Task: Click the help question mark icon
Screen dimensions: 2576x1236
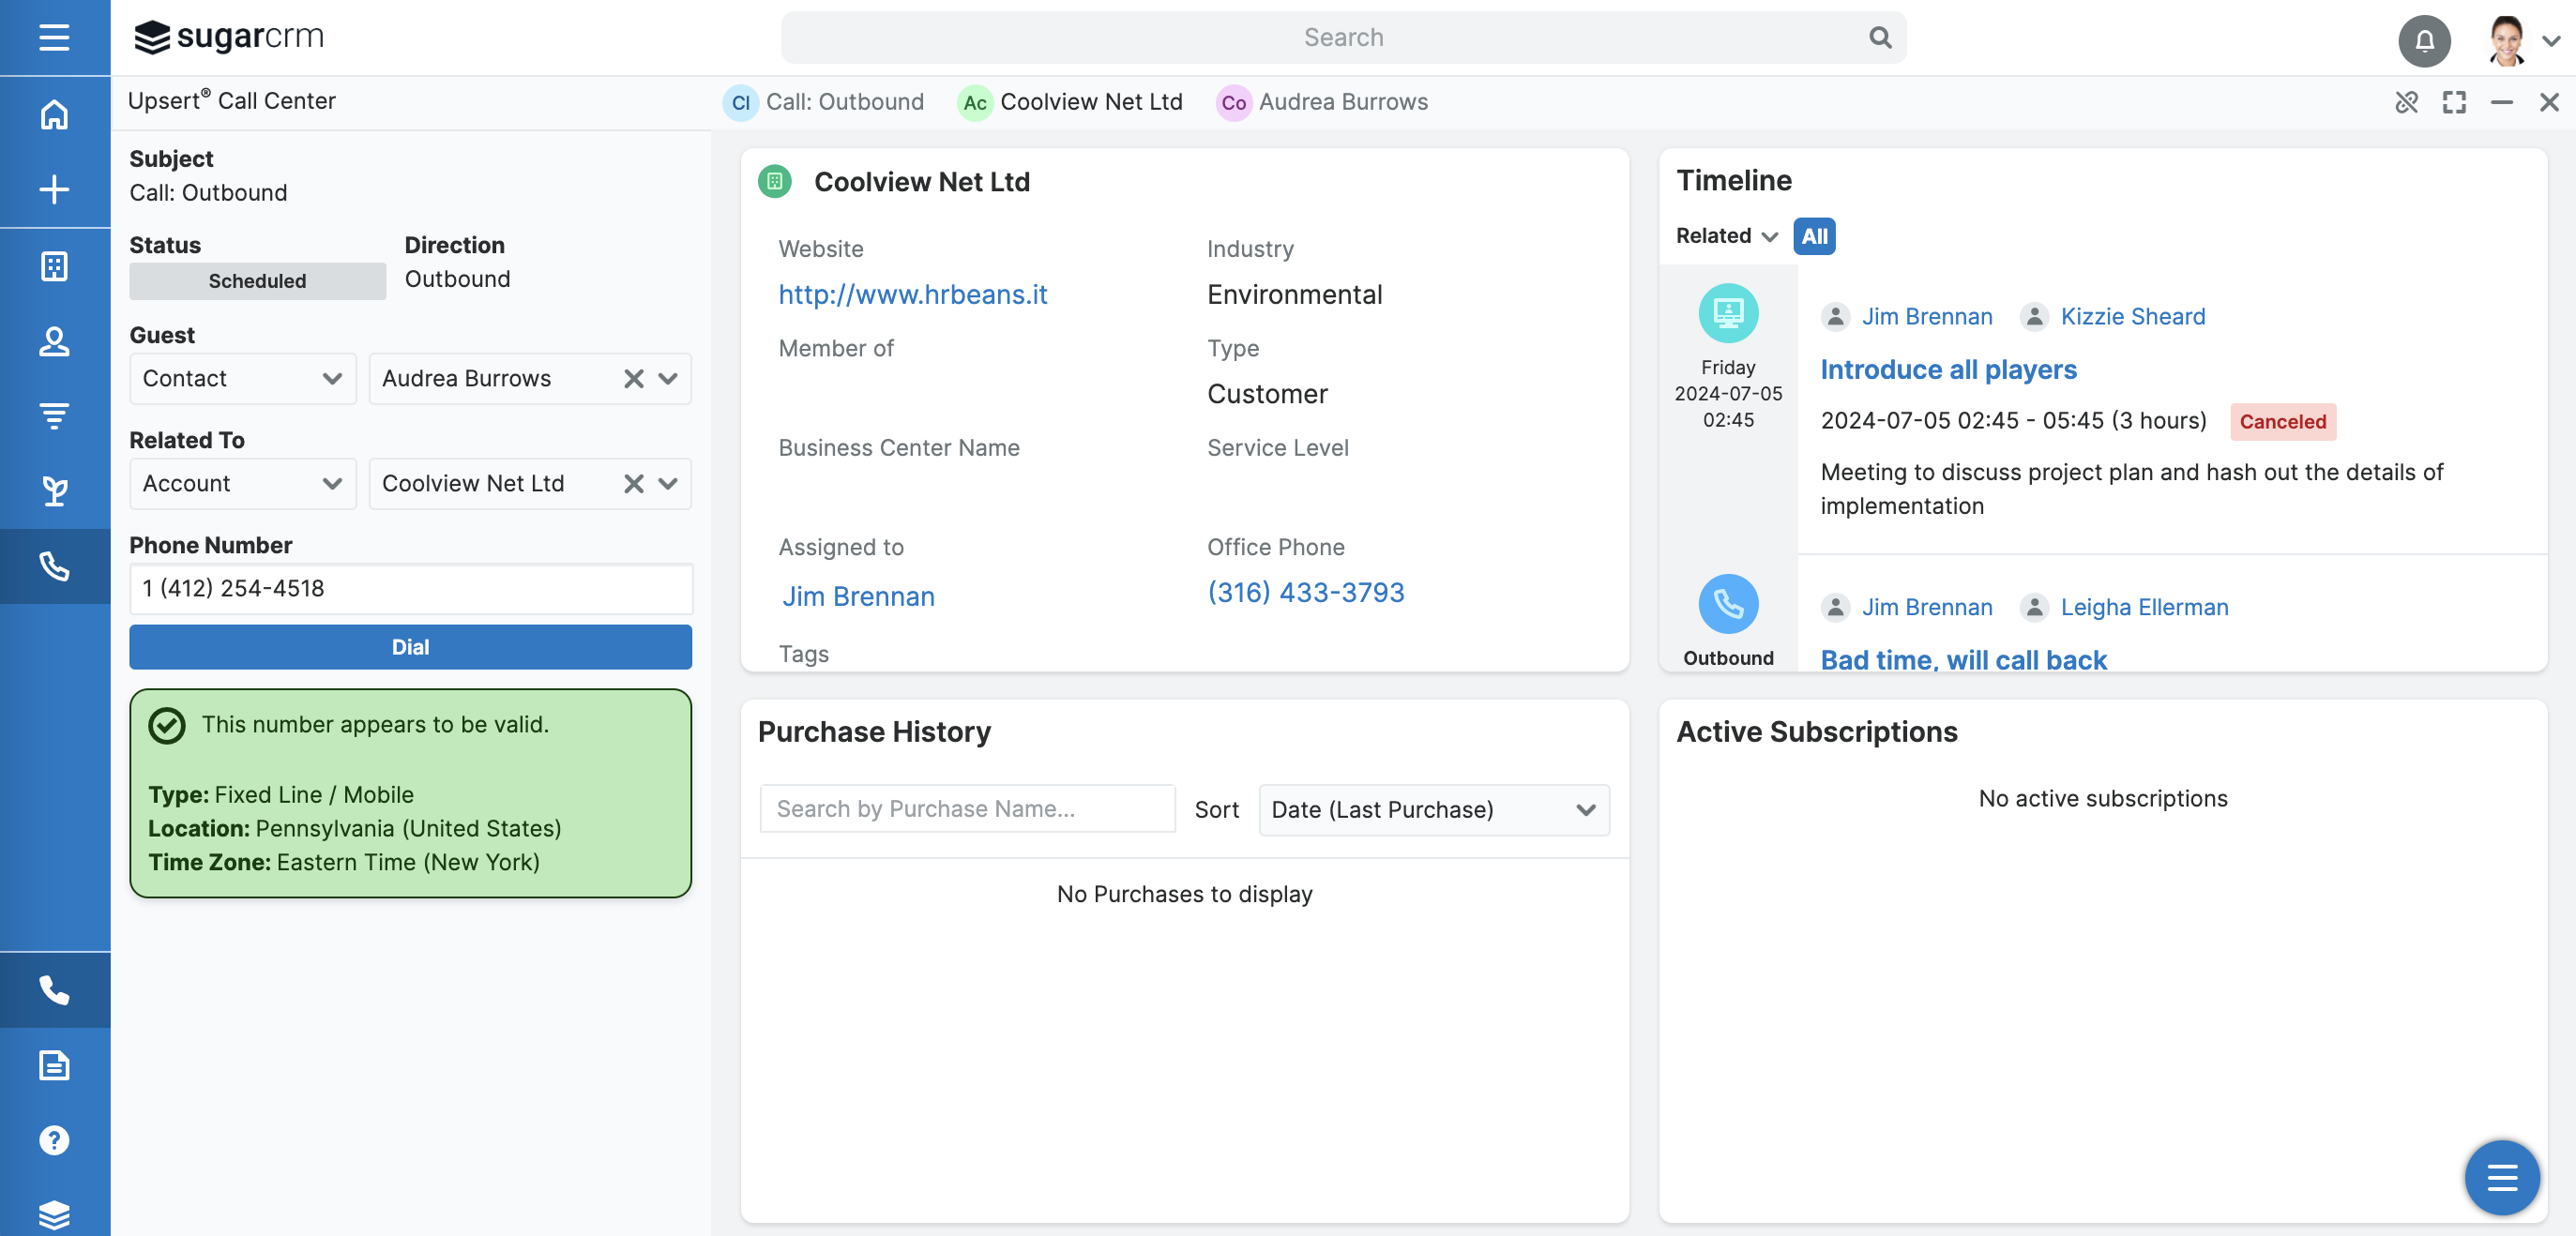Action: tap(54, 1140)
